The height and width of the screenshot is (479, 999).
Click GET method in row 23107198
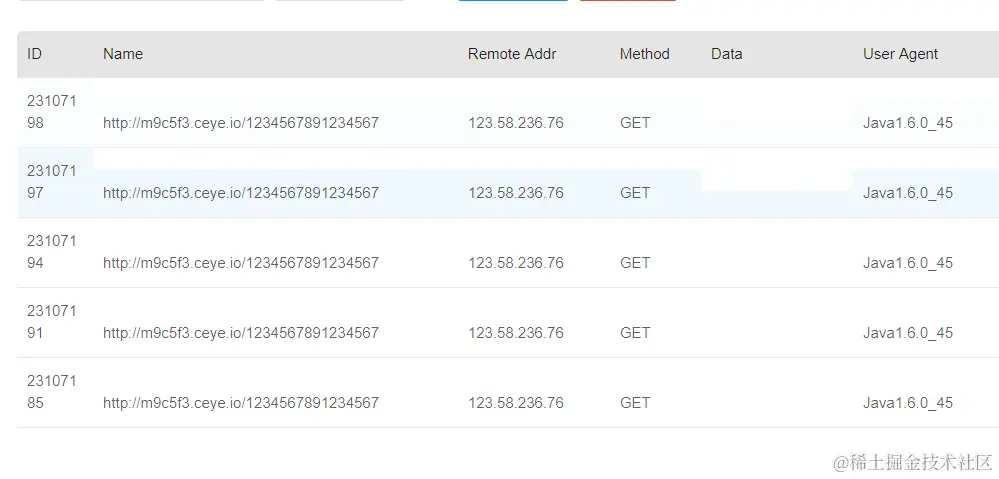pos(635,123)
